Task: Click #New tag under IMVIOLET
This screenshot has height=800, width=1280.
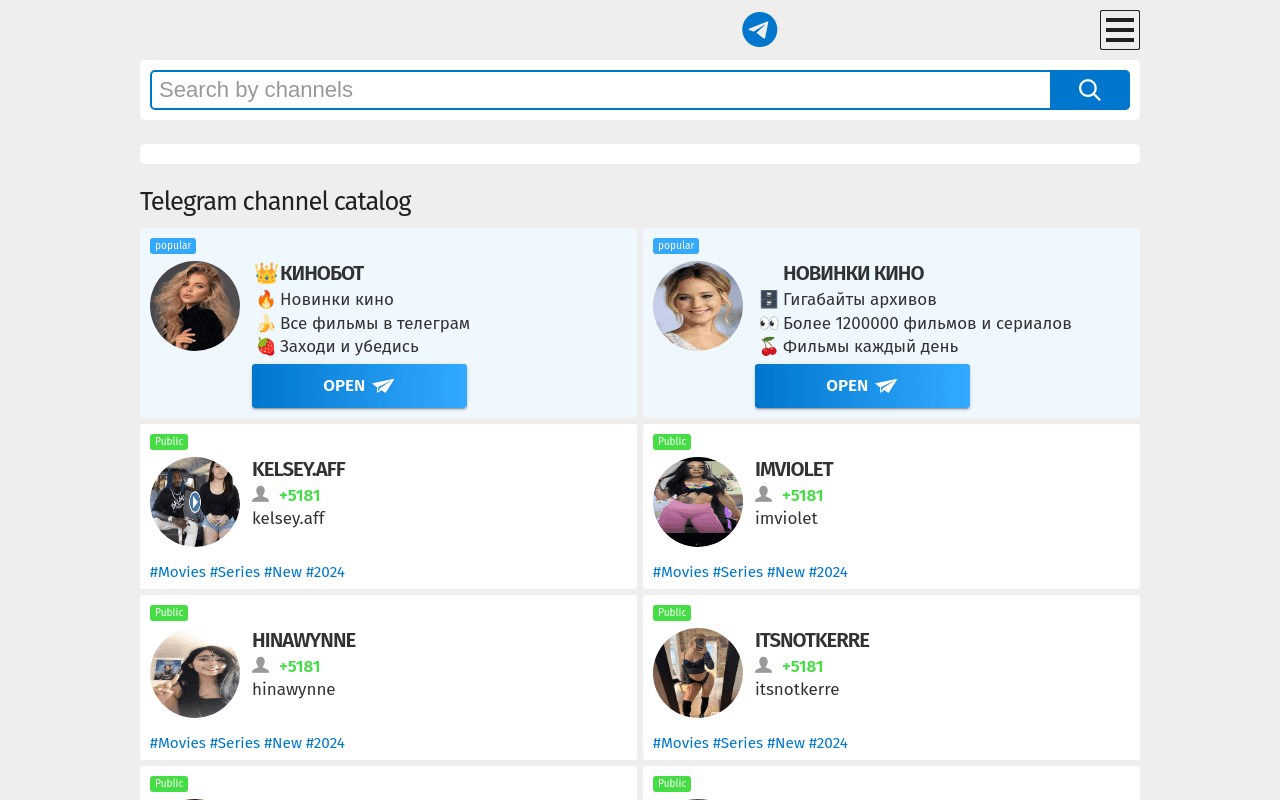Action: coord(786,572)
